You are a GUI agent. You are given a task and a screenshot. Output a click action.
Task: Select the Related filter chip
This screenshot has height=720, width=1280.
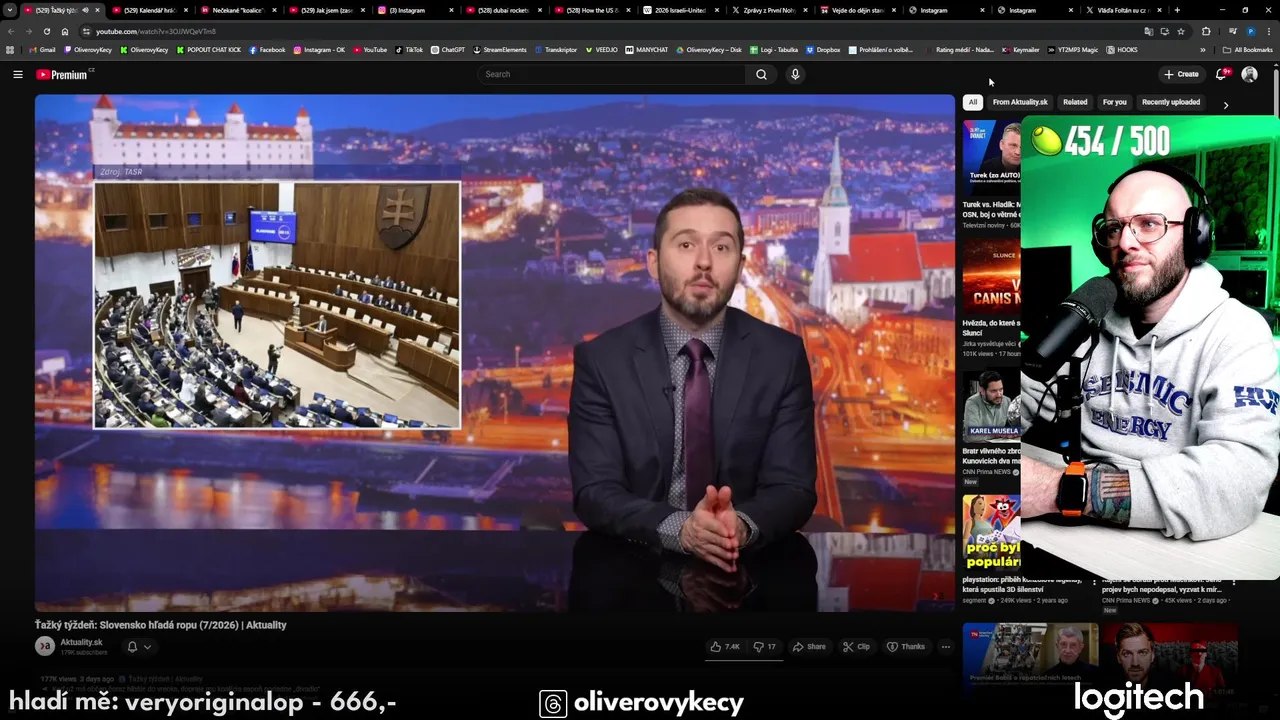click(1075, 102)
